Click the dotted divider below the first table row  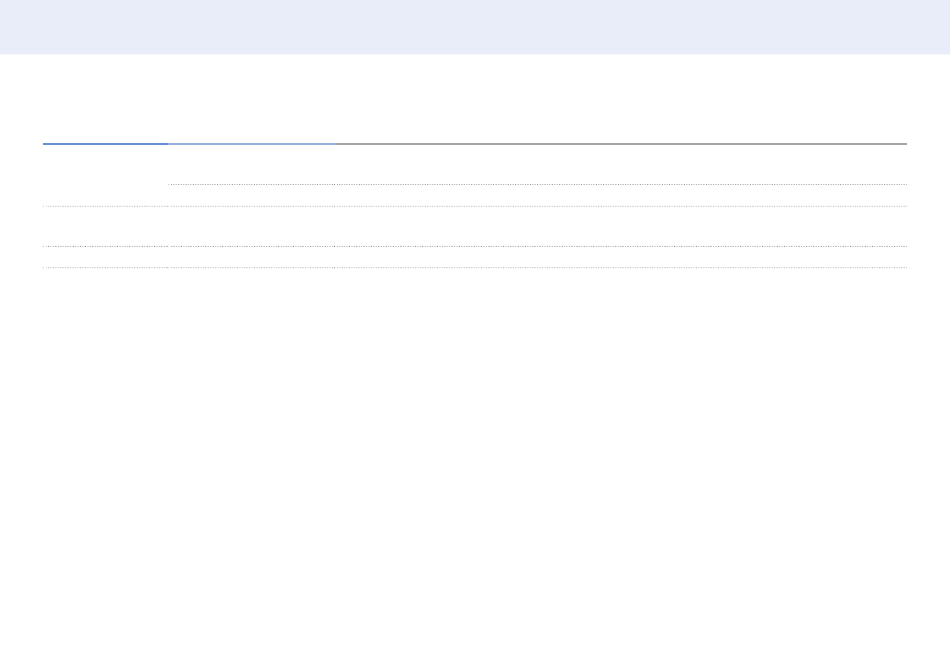click(x=537, y=184)
